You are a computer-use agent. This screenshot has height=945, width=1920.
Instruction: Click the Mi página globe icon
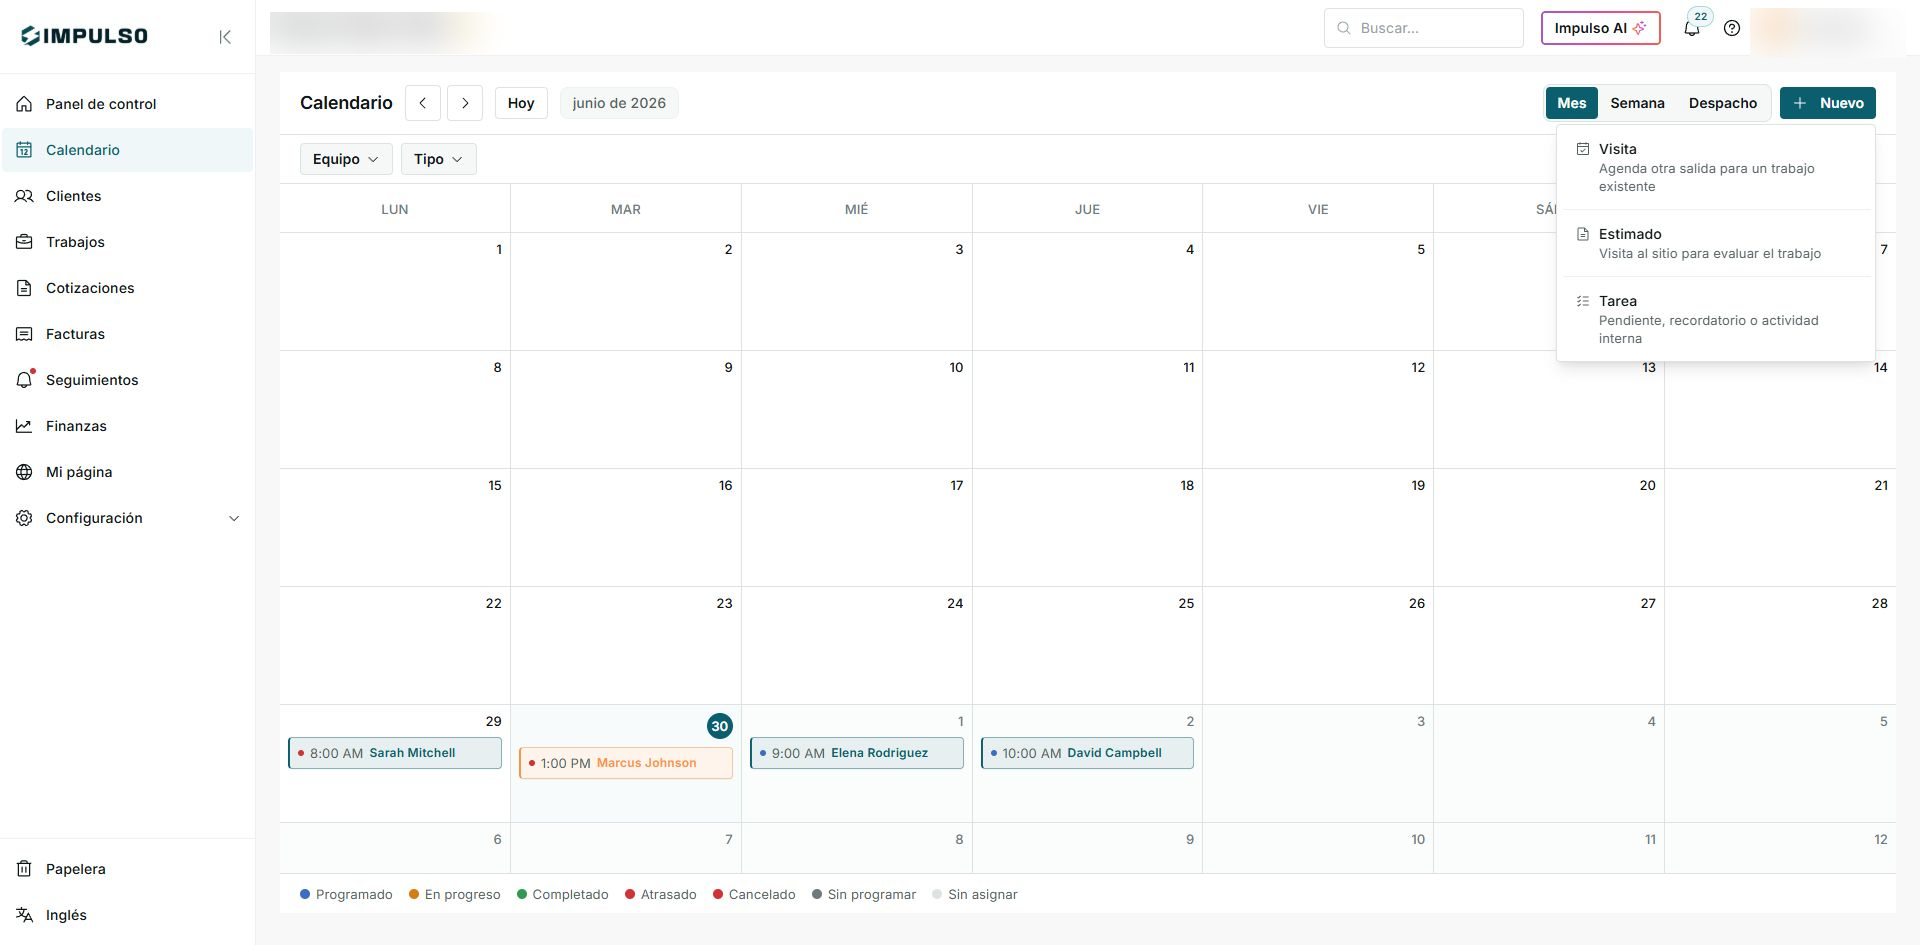click(x=24, y=472)
